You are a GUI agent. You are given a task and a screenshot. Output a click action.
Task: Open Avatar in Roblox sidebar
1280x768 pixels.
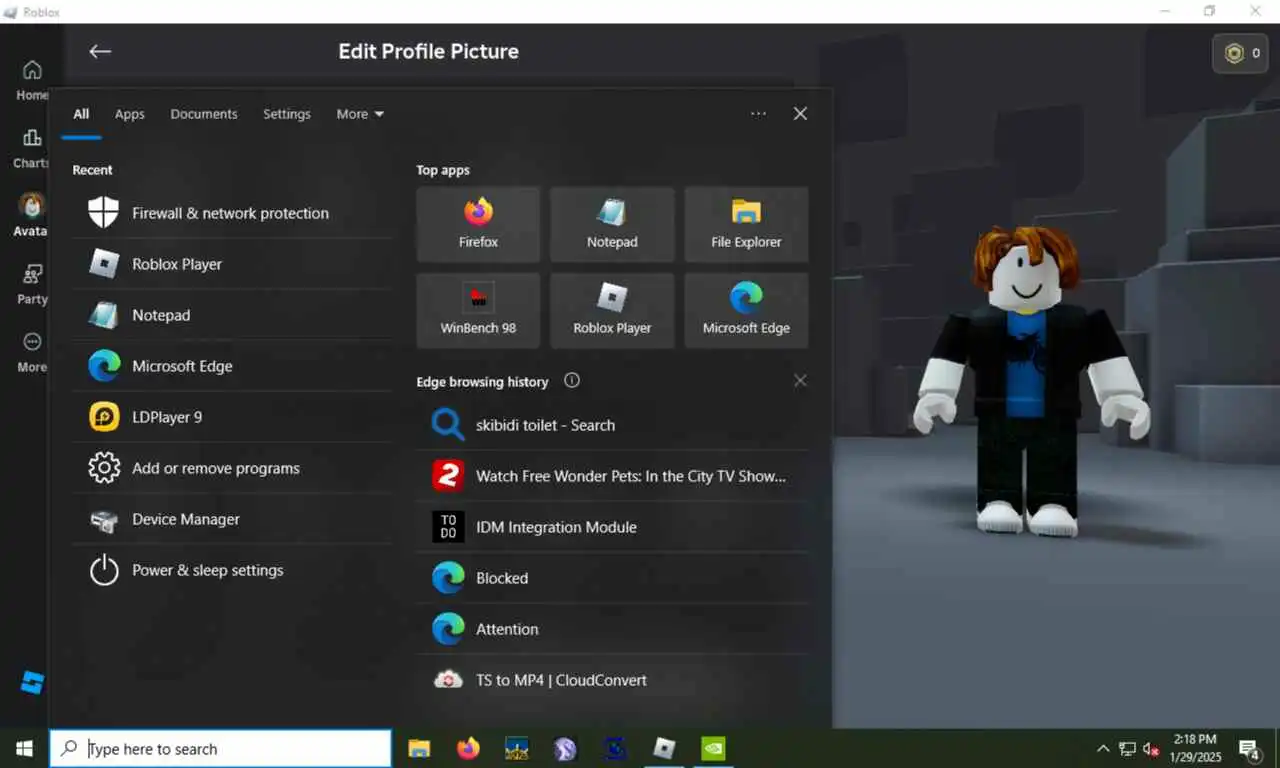[x=32, y=215]
